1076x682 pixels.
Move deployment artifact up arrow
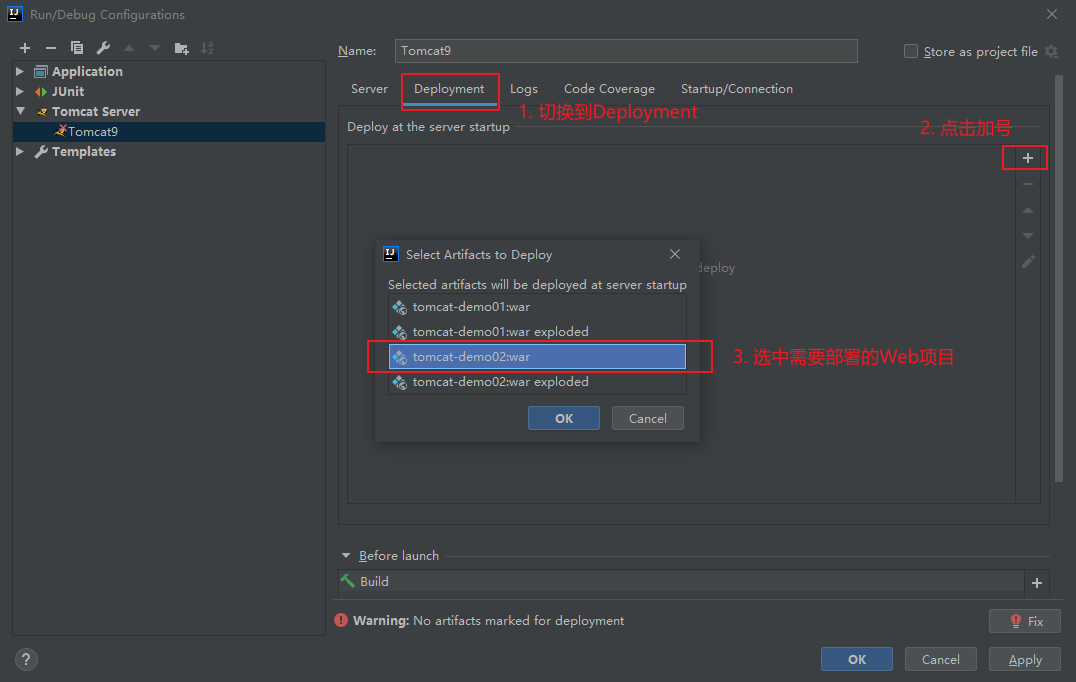click(1027, 210)
